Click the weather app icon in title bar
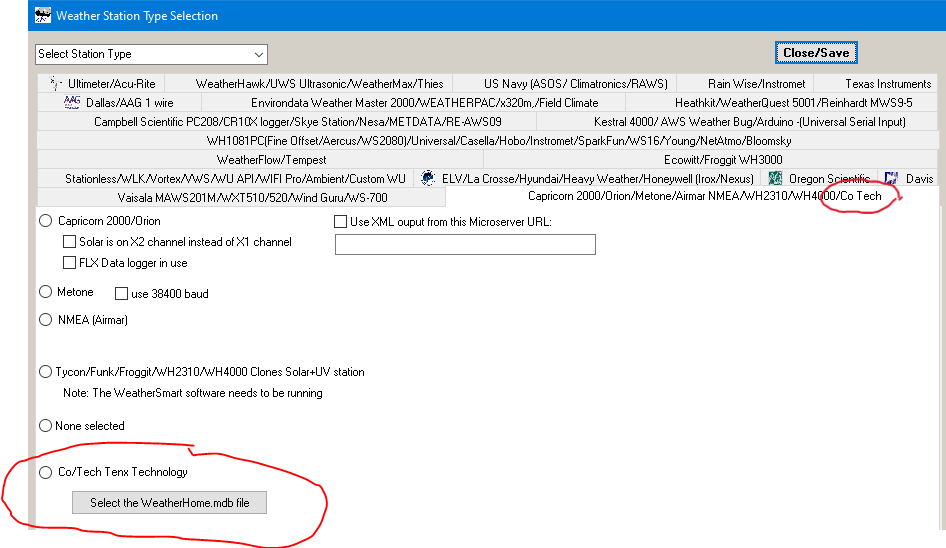 tap(42, 15)
